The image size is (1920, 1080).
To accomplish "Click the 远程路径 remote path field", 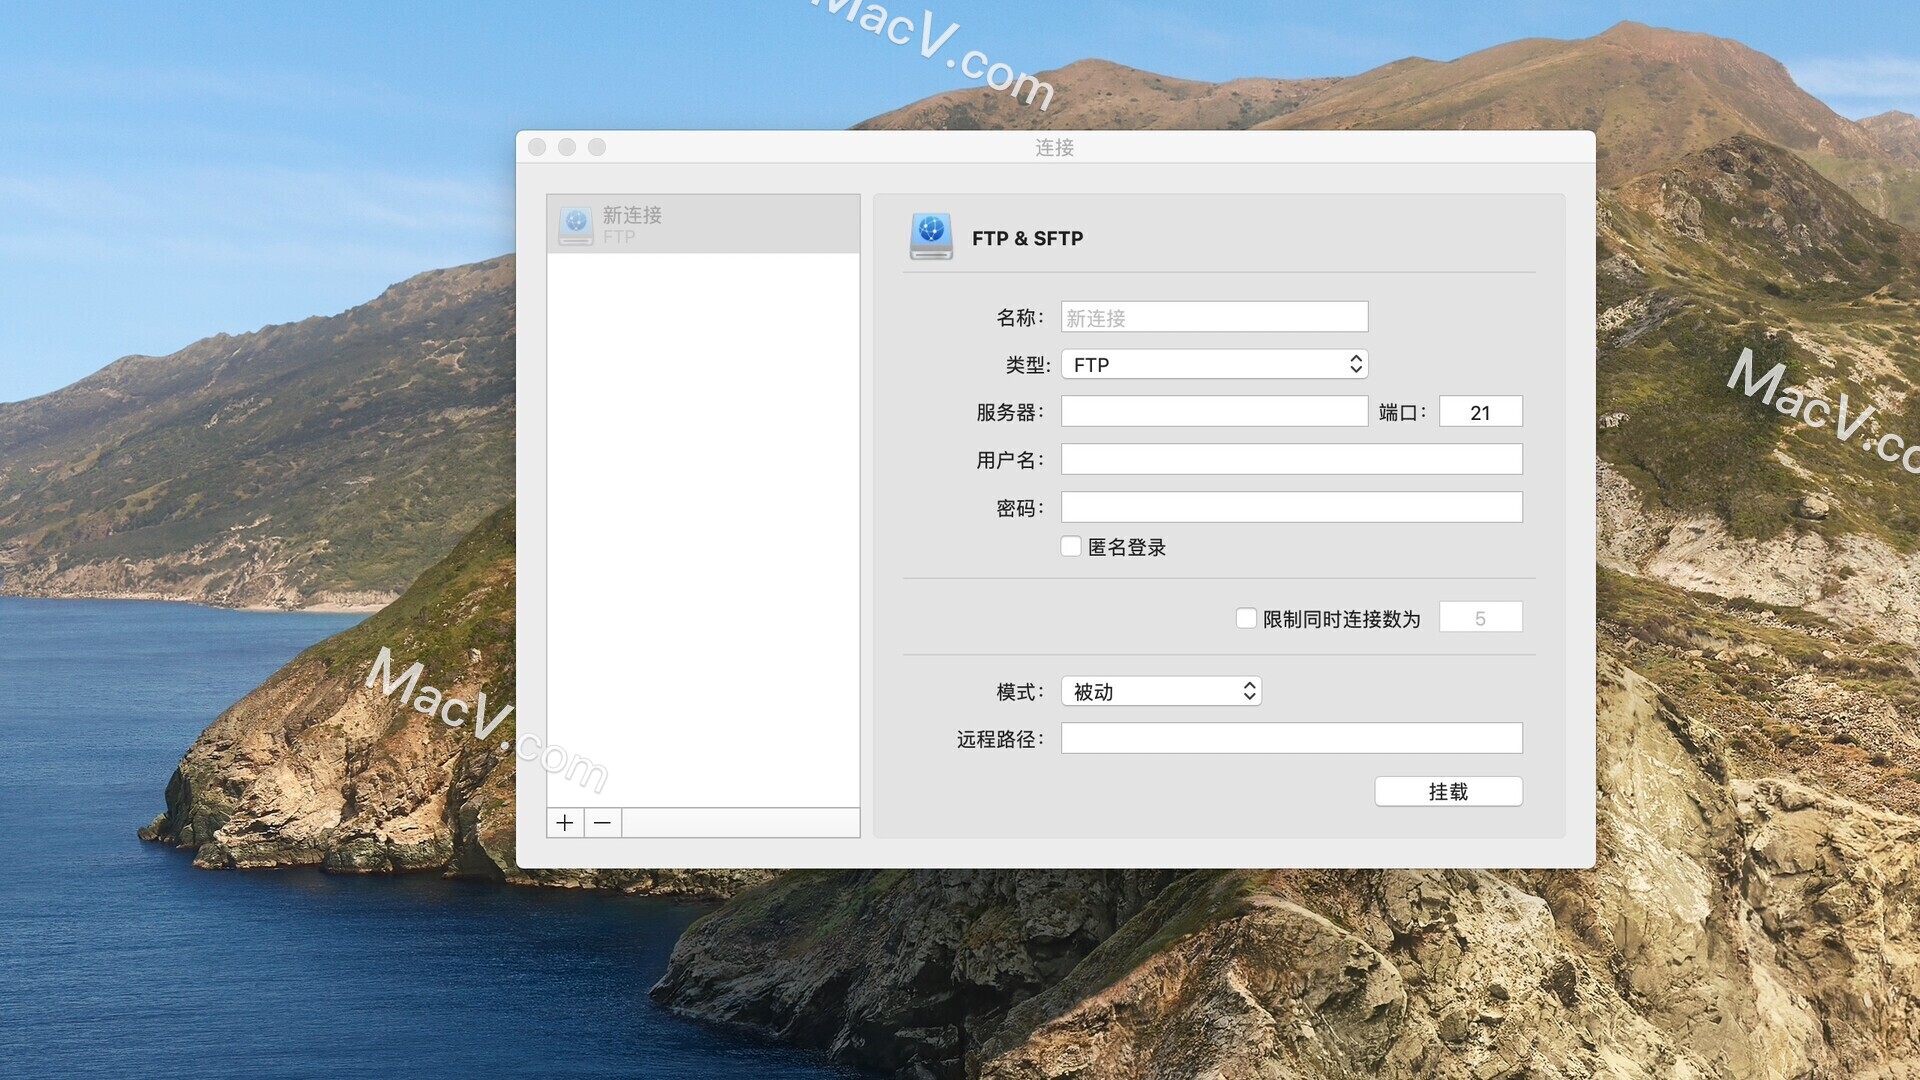I will [x=1290, y=738].
